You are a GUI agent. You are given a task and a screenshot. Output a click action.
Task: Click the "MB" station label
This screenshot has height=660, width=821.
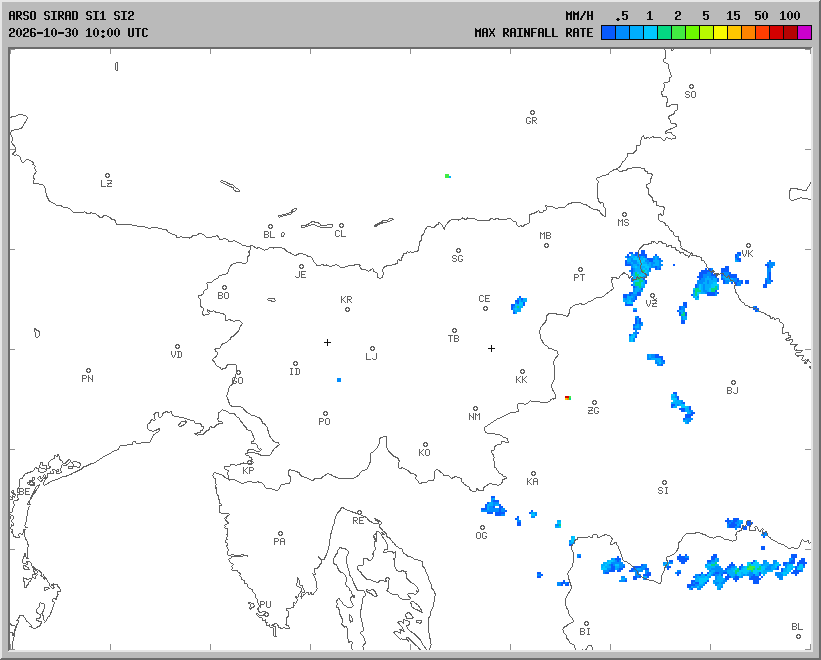545,236
